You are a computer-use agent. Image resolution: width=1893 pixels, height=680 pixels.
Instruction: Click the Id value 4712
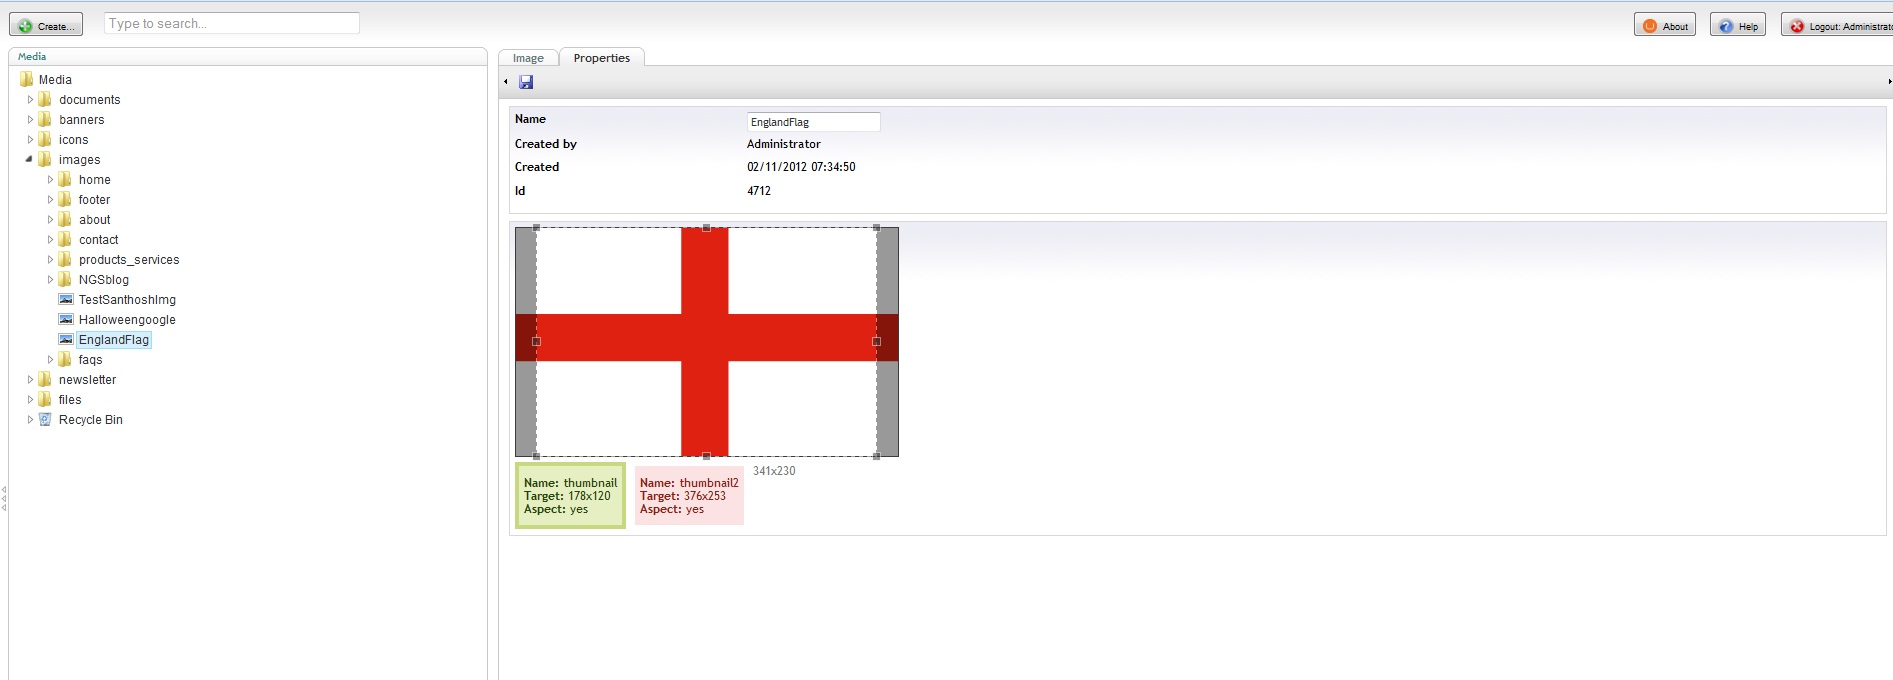759,191
